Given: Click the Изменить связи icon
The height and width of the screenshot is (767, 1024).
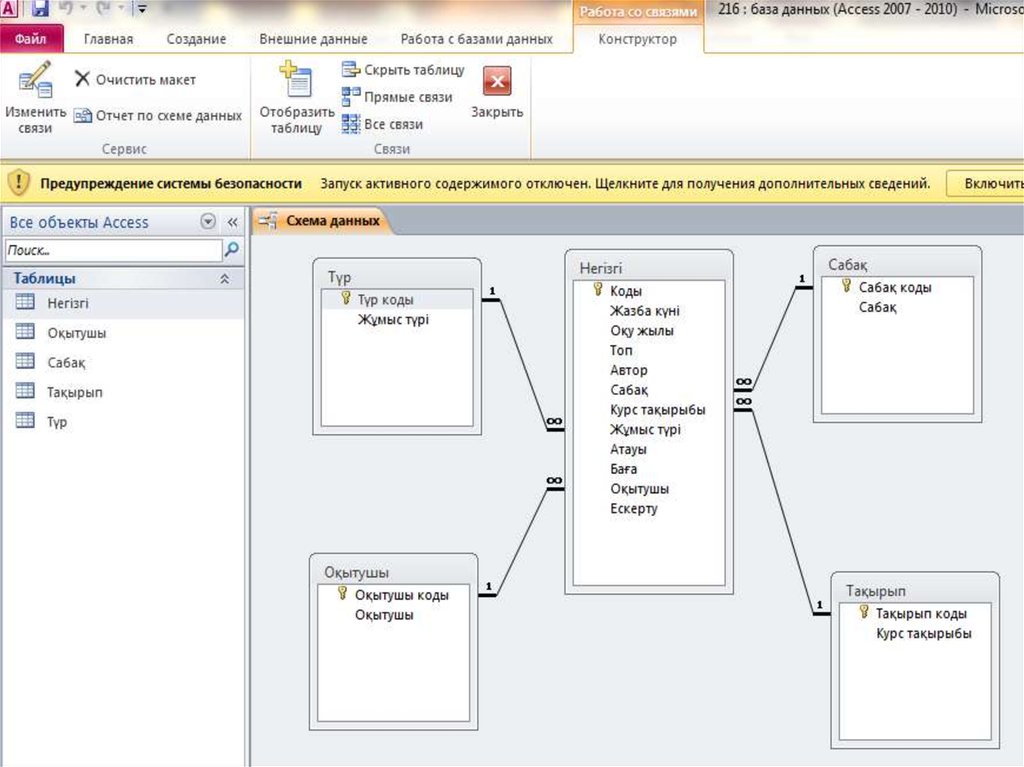Looking at the screenshot, I should pyautogui.click(x=34, y=82).
